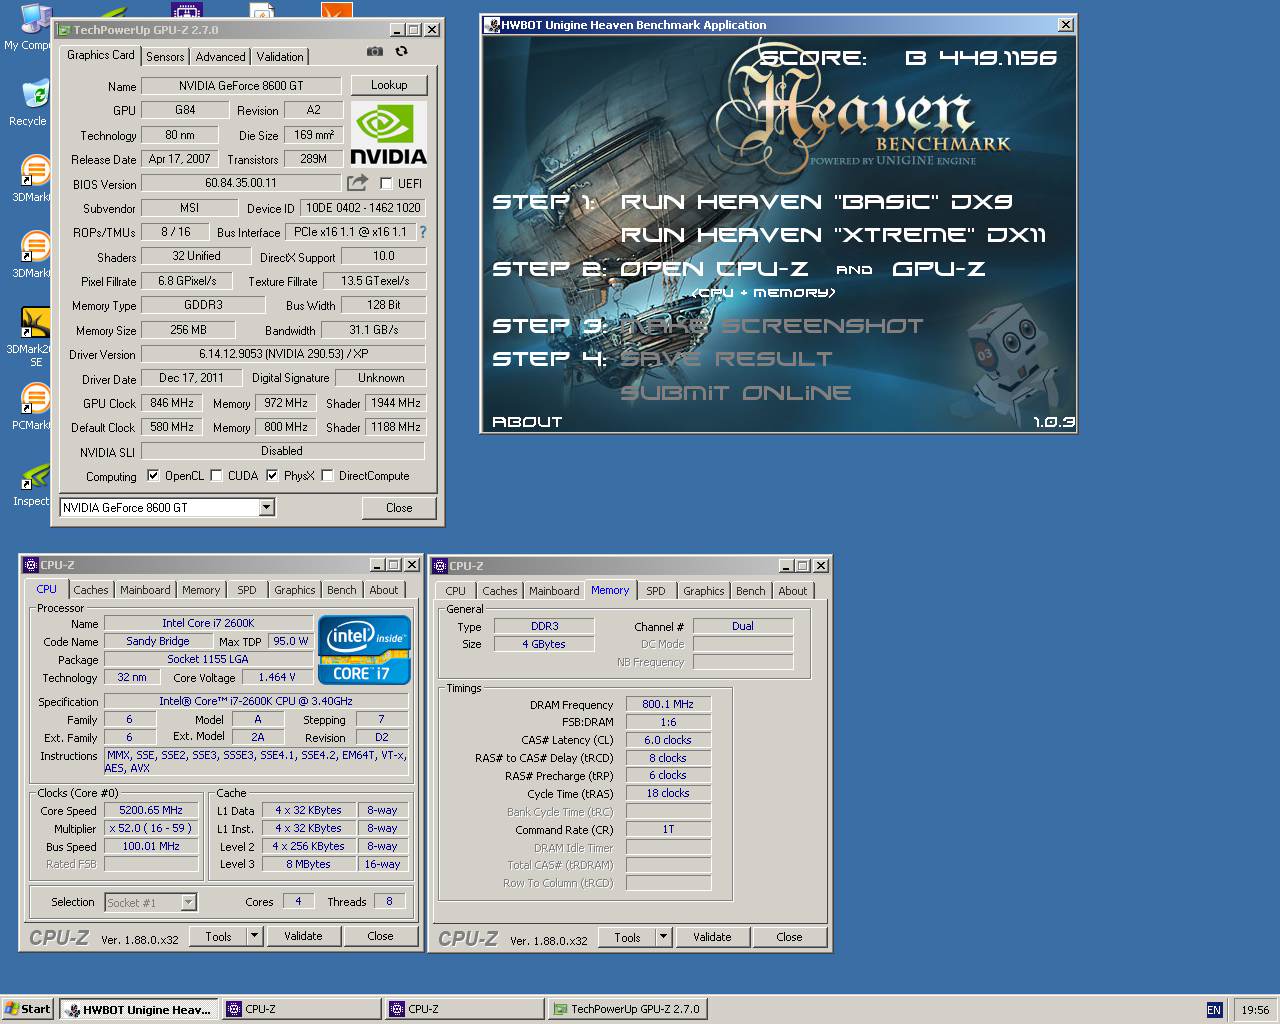Viewport: 1280px width, 1024px height.
Task: Click the Bus Interface question mark icon
Action: (x=422, y=232)
